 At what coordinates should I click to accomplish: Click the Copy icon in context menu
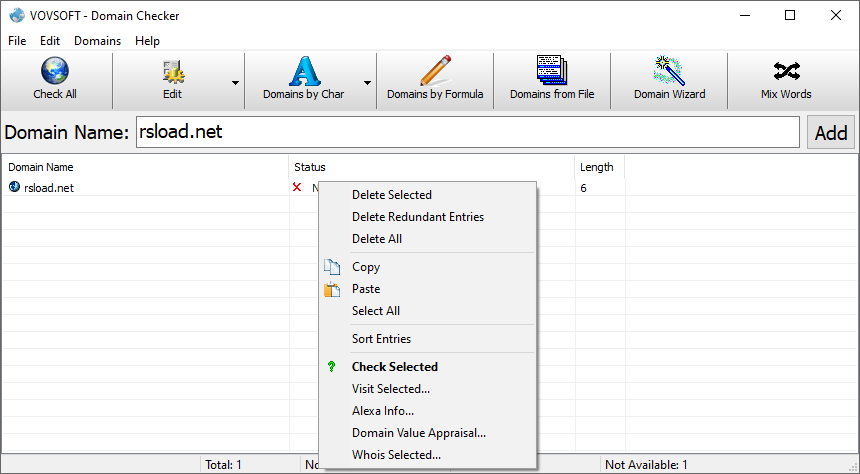[332, 267]
